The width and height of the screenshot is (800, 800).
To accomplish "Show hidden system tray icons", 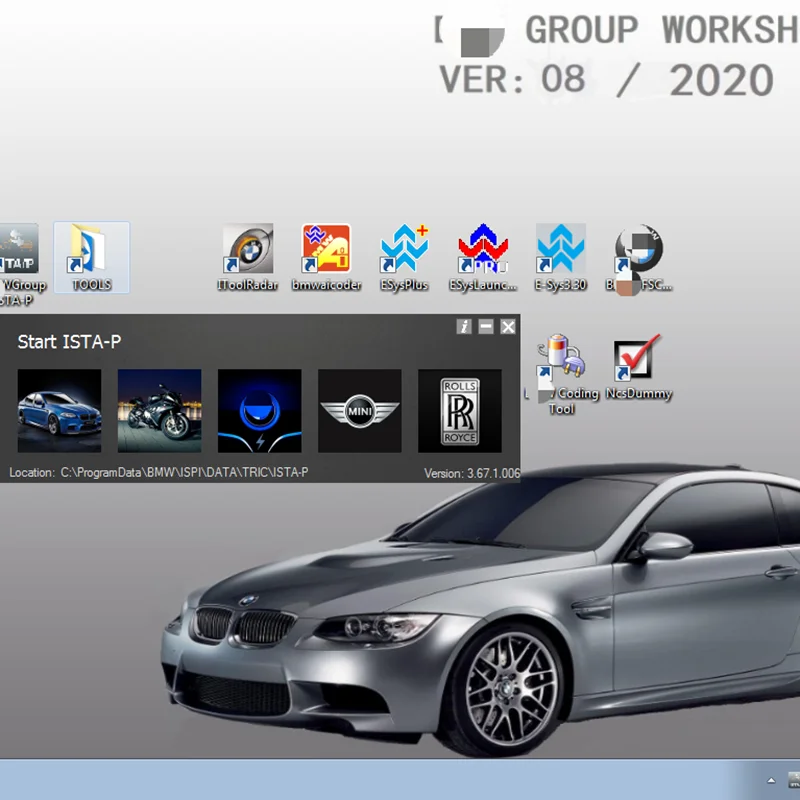I will tap(771, 780).
